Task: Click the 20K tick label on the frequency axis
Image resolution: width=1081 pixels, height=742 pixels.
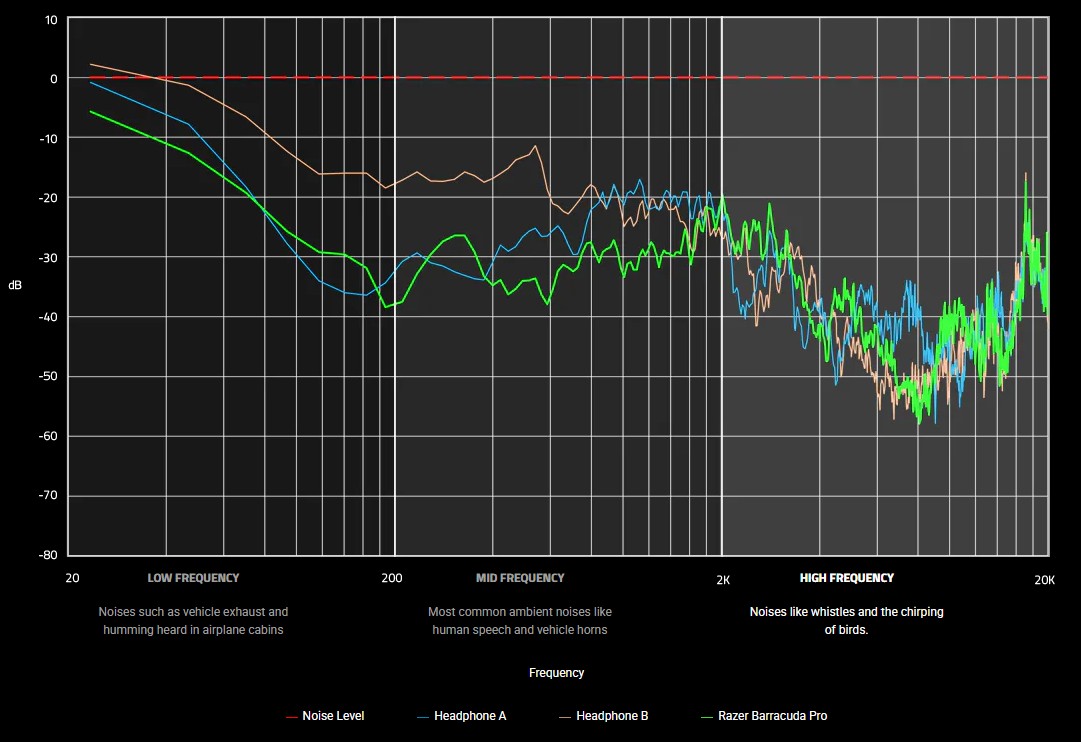Action: click(1044, 579)
